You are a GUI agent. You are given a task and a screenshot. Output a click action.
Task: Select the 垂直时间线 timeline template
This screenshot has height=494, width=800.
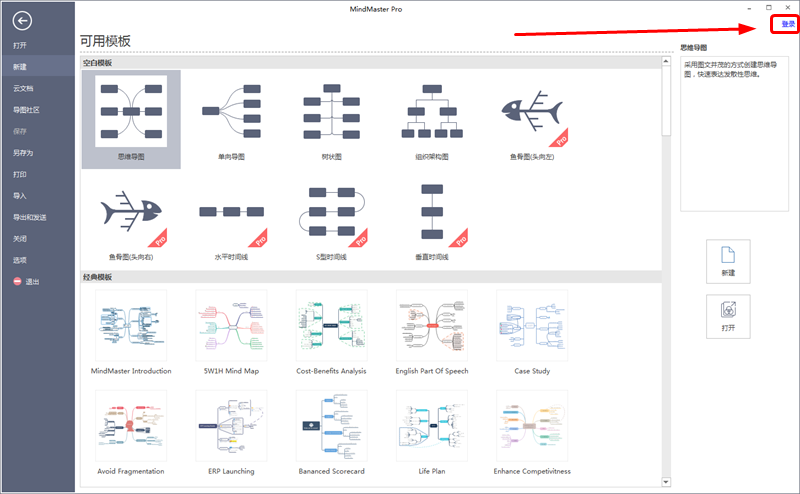tap(432, 220)
